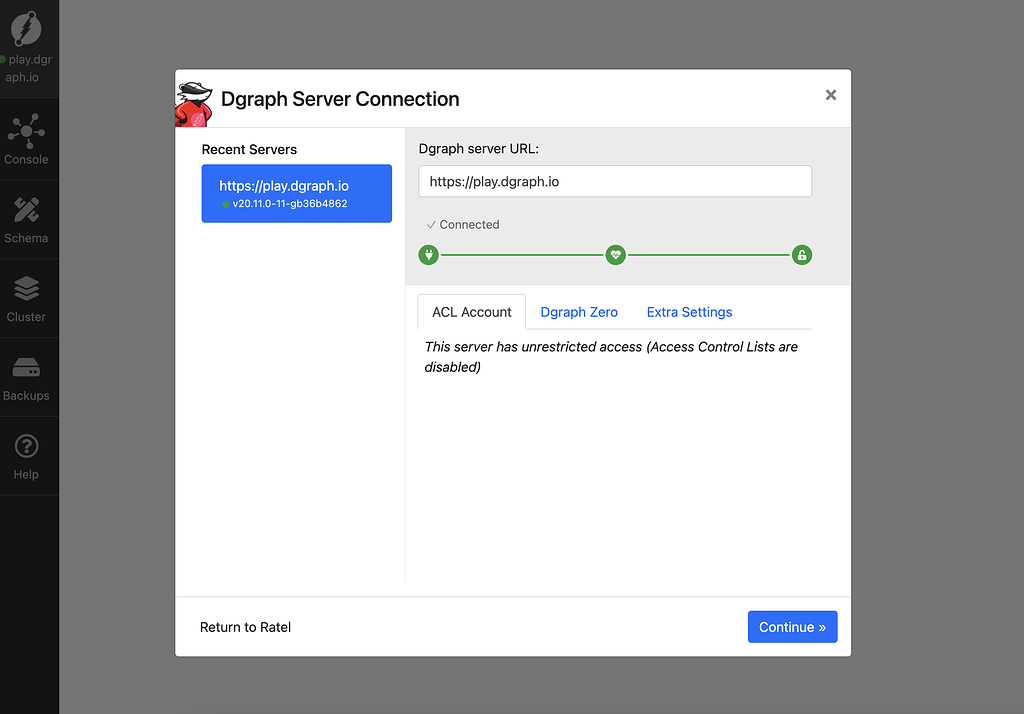Open the Help section
Screen dimensions: 1024x714
(x=27, y=456)
